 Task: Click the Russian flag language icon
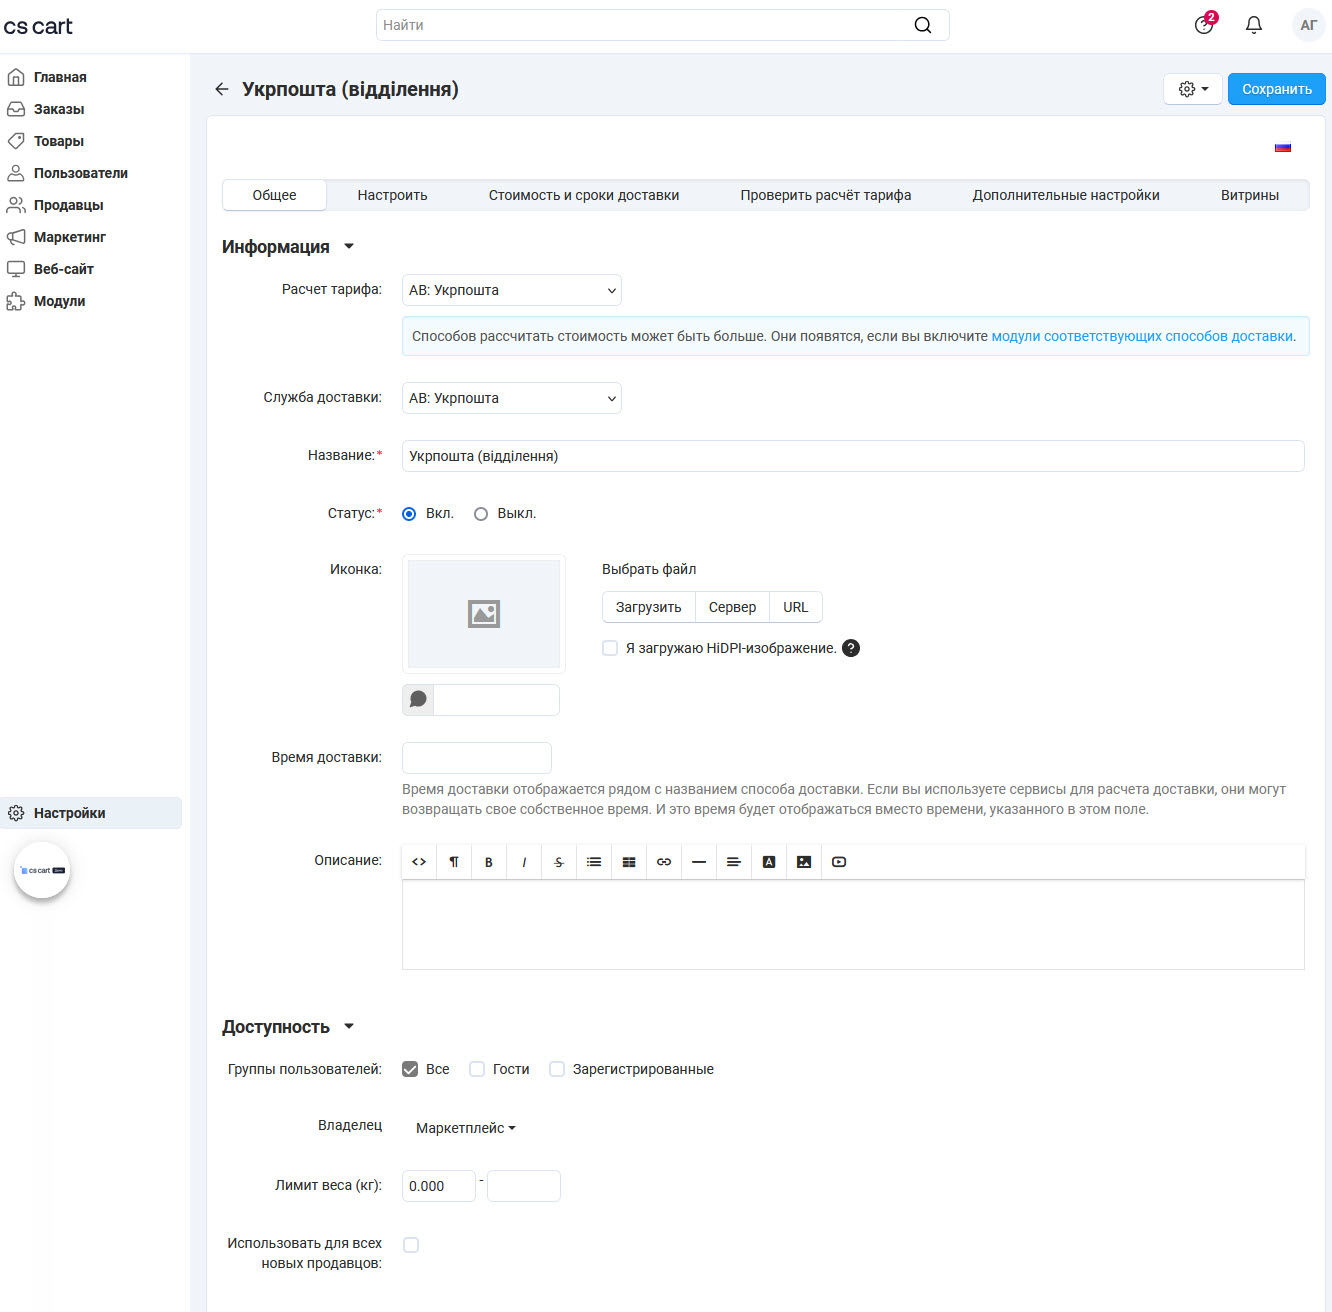pyautogui.click(x=1283, y=147)
